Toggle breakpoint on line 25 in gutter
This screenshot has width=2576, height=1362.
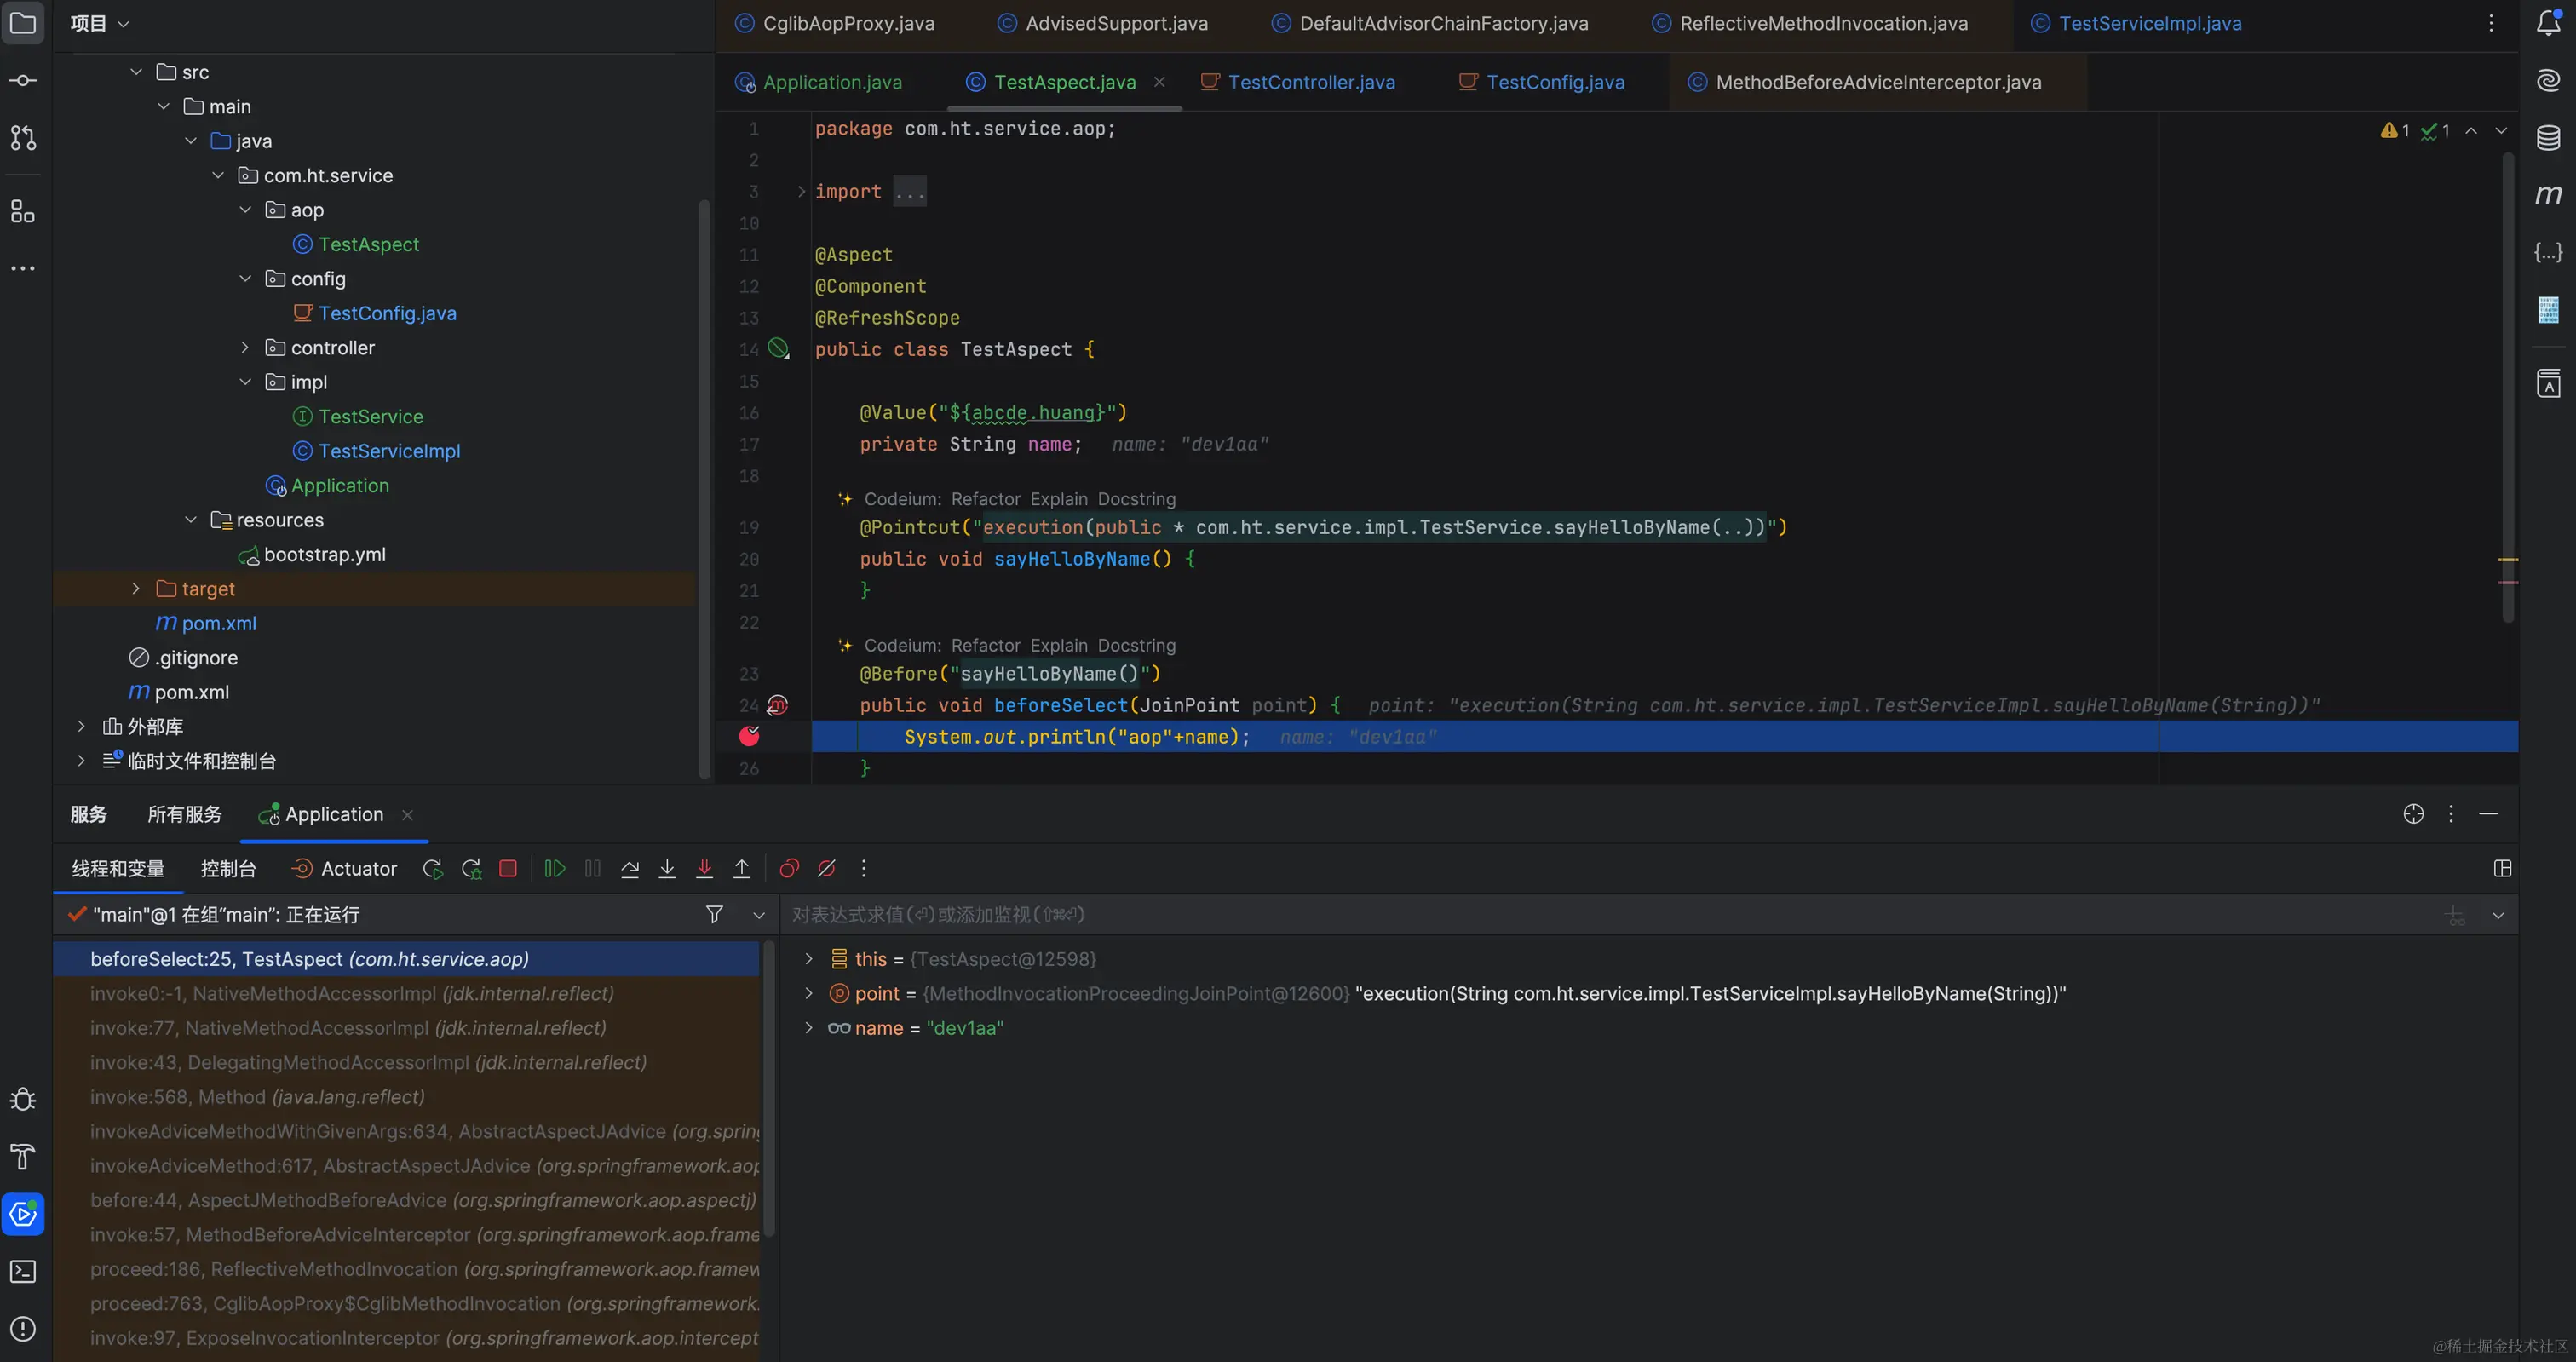749,737
